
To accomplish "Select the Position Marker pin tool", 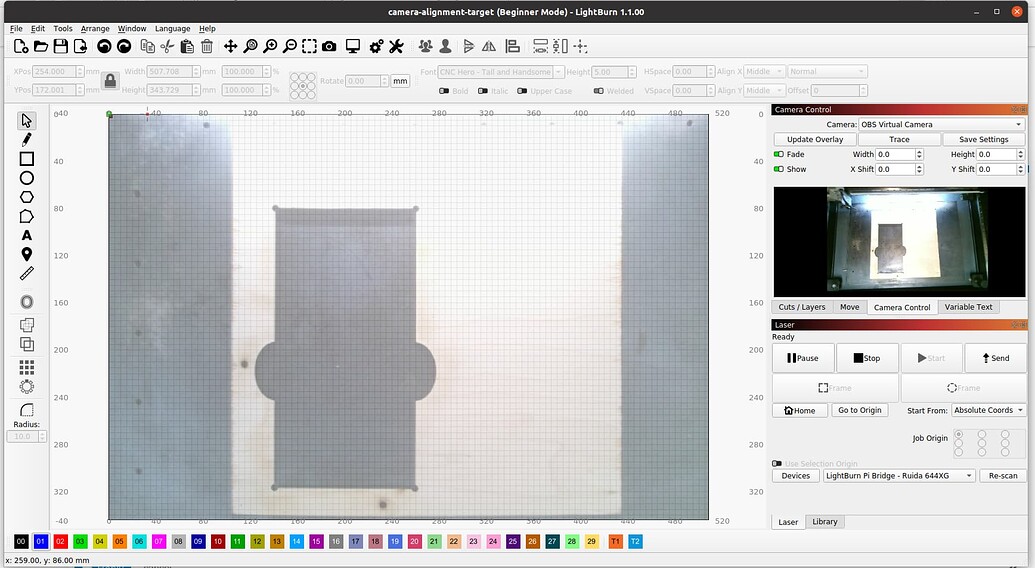I will [x=26, y=255].
